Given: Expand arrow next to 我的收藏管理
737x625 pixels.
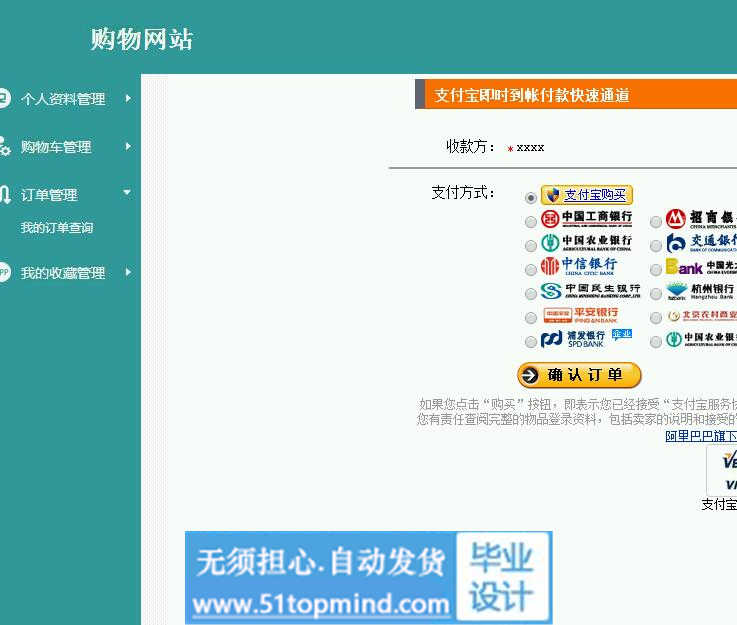Looking at the screenshot, I should (x=128, y=272).
